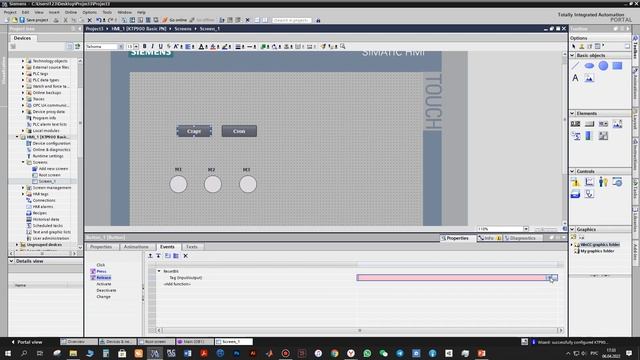This screenshot has width=640, height=360.
Task: Select the Button element
Action: (x=589, y=124)
